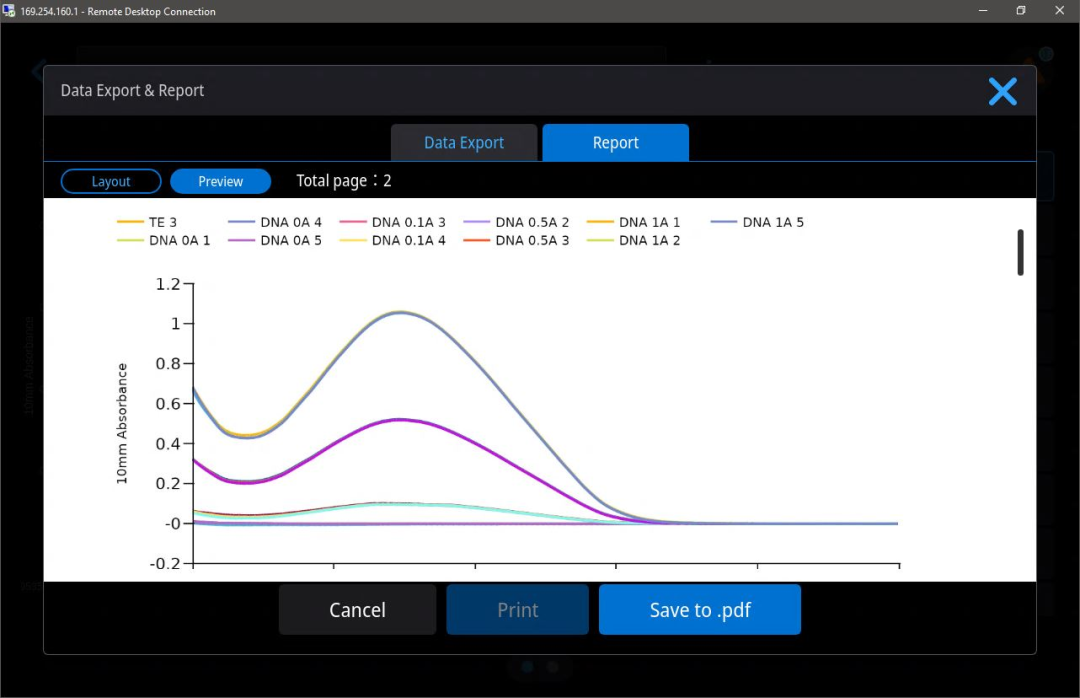Click the report preview scrollbar thumb

click(x=1020, y=252)
